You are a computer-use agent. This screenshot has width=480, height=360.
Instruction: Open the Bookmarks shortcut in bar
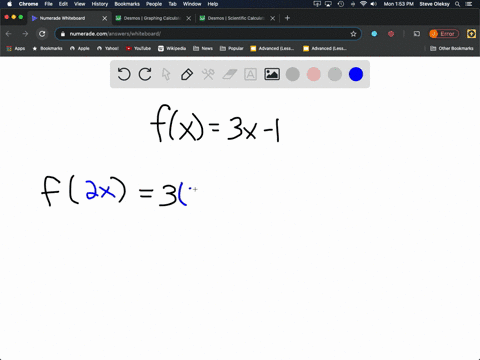47,48
